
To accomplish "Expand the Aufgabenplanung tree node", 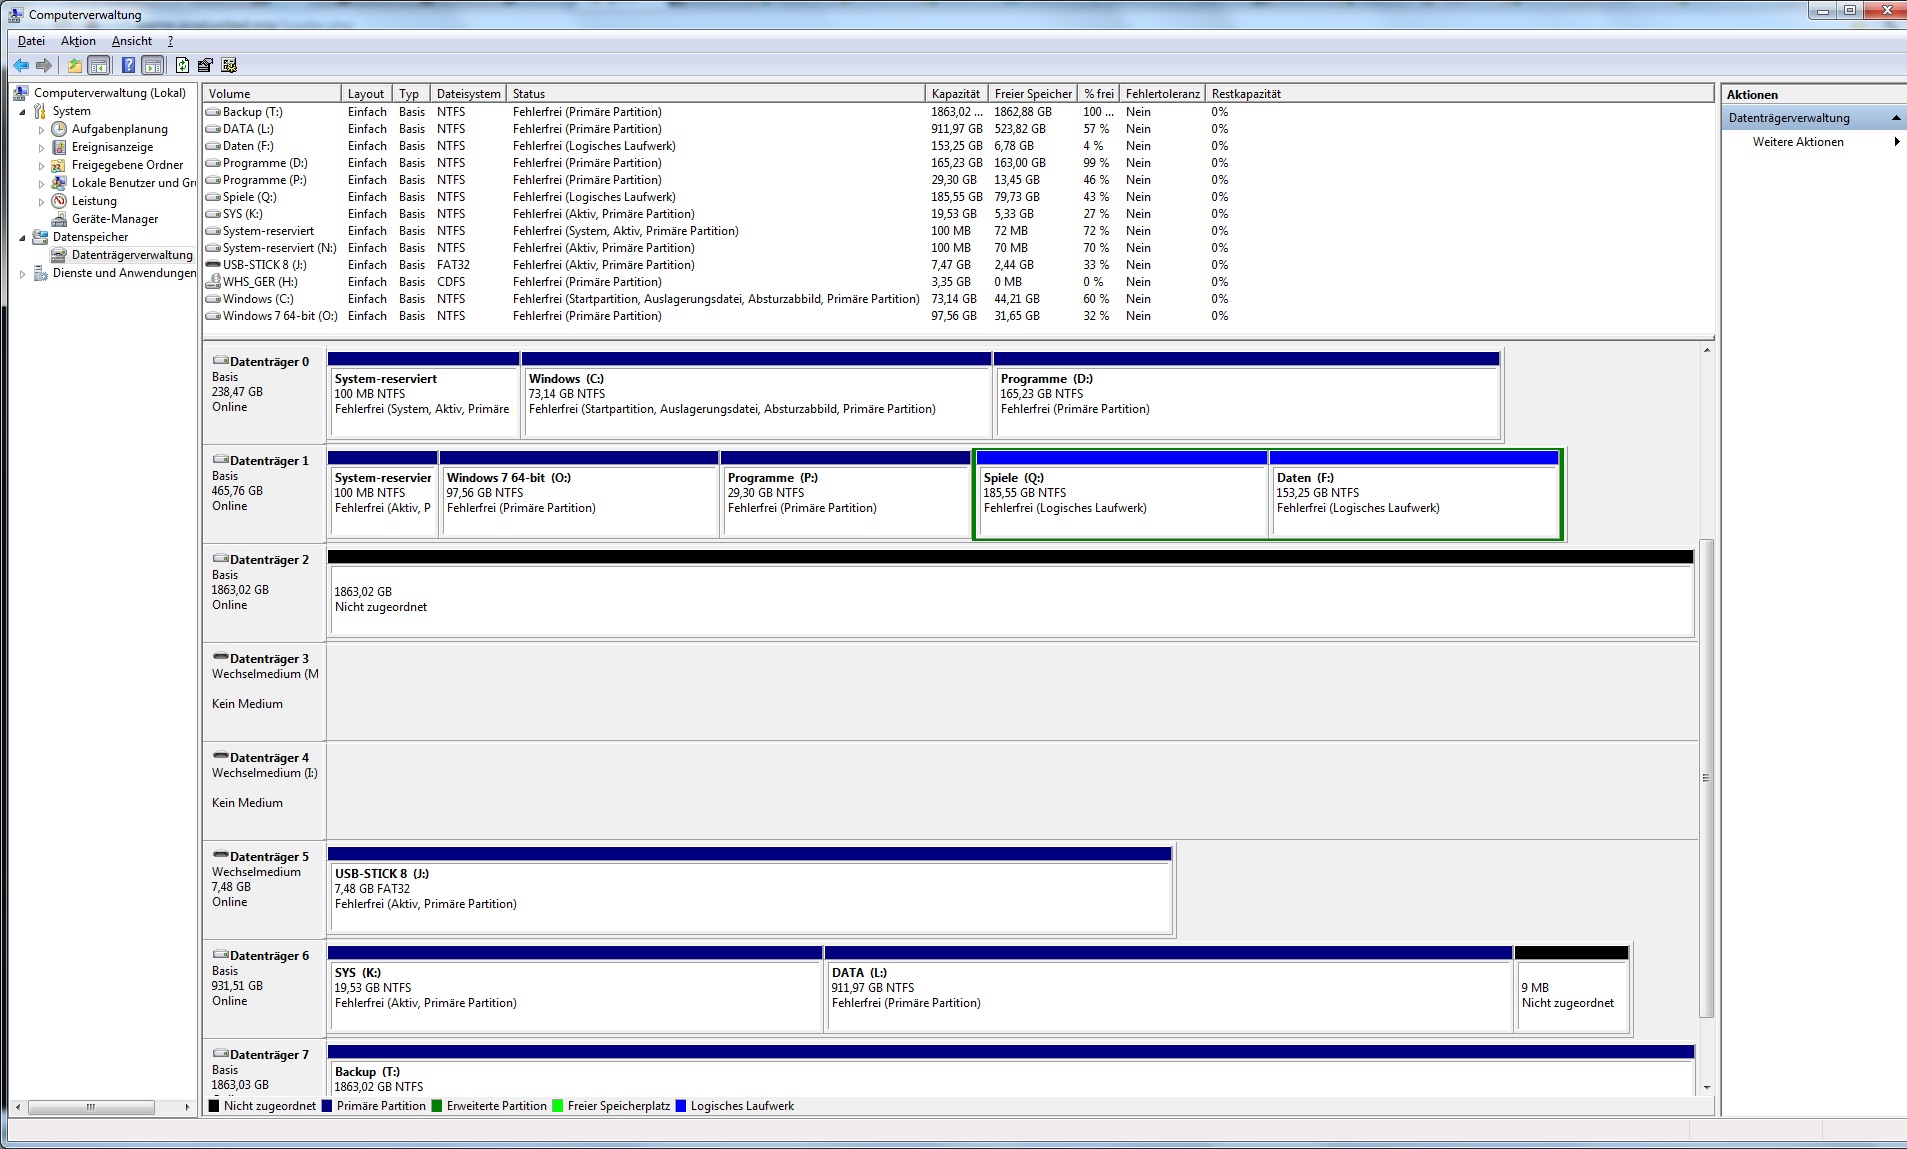I will 41,130.
